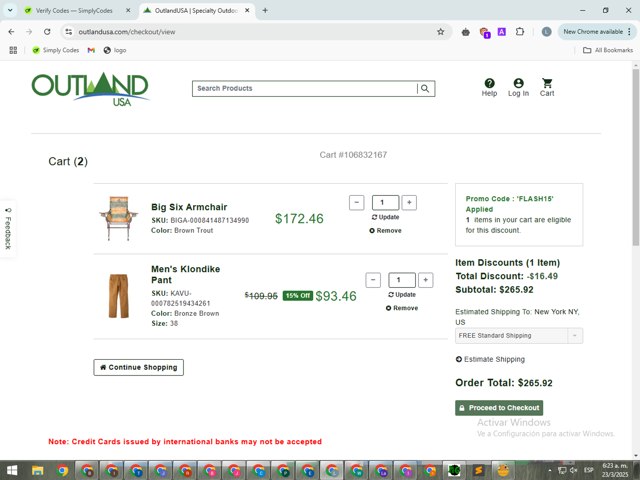
Task: Open the All Bookmarks folder
Action: (608, 50)
